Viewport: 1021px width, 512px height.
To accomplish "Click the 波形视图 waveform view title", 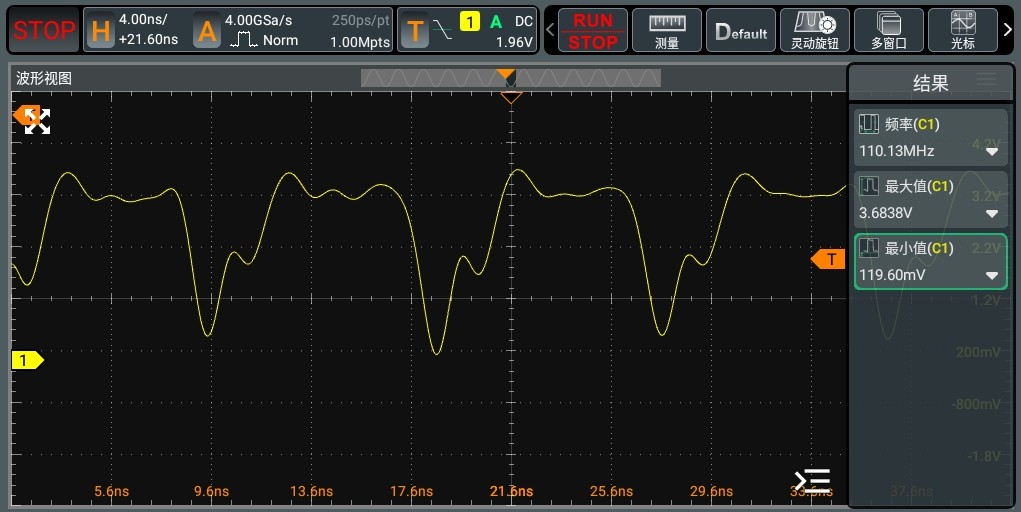I will pos(44,78).
